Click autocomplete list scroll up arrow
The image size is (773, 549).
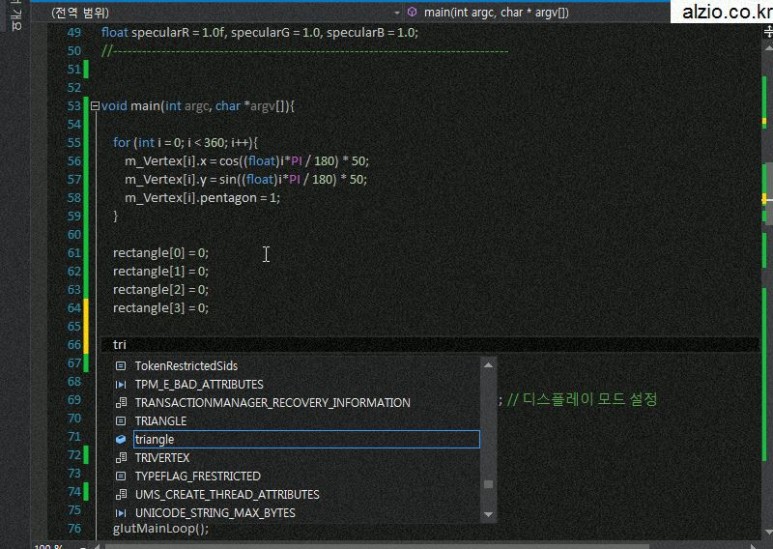[488, 365]
